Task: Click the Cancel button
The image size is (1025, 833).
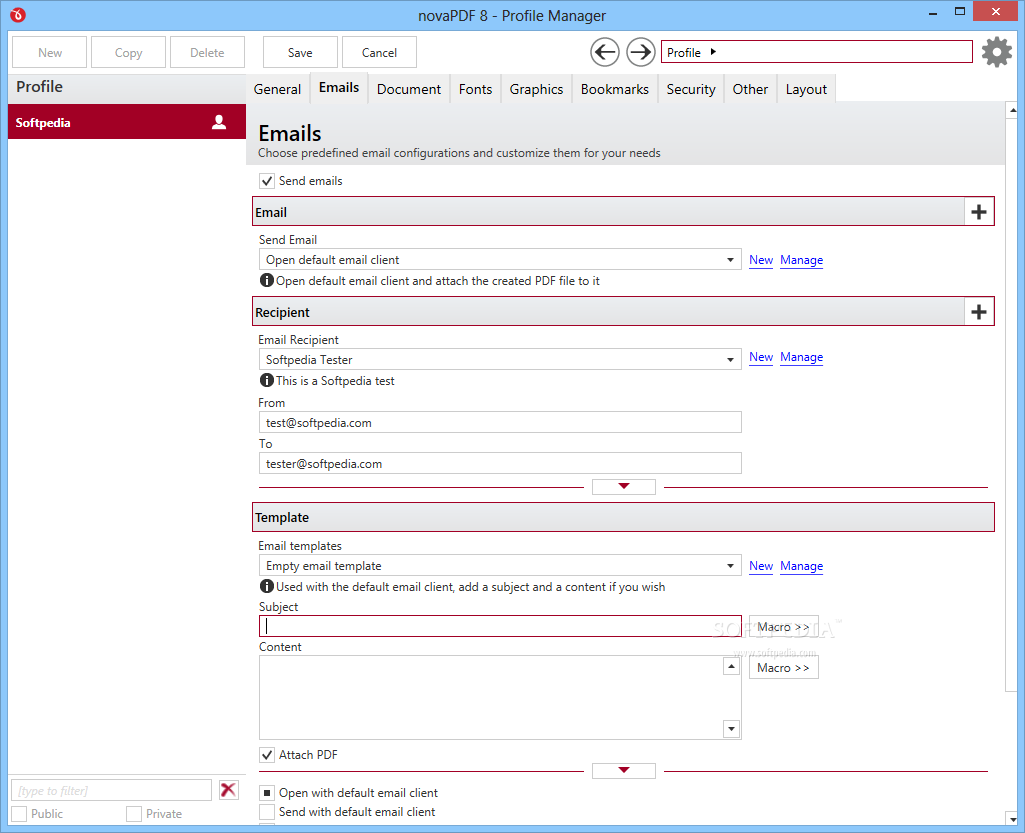Action: [379, 52]
